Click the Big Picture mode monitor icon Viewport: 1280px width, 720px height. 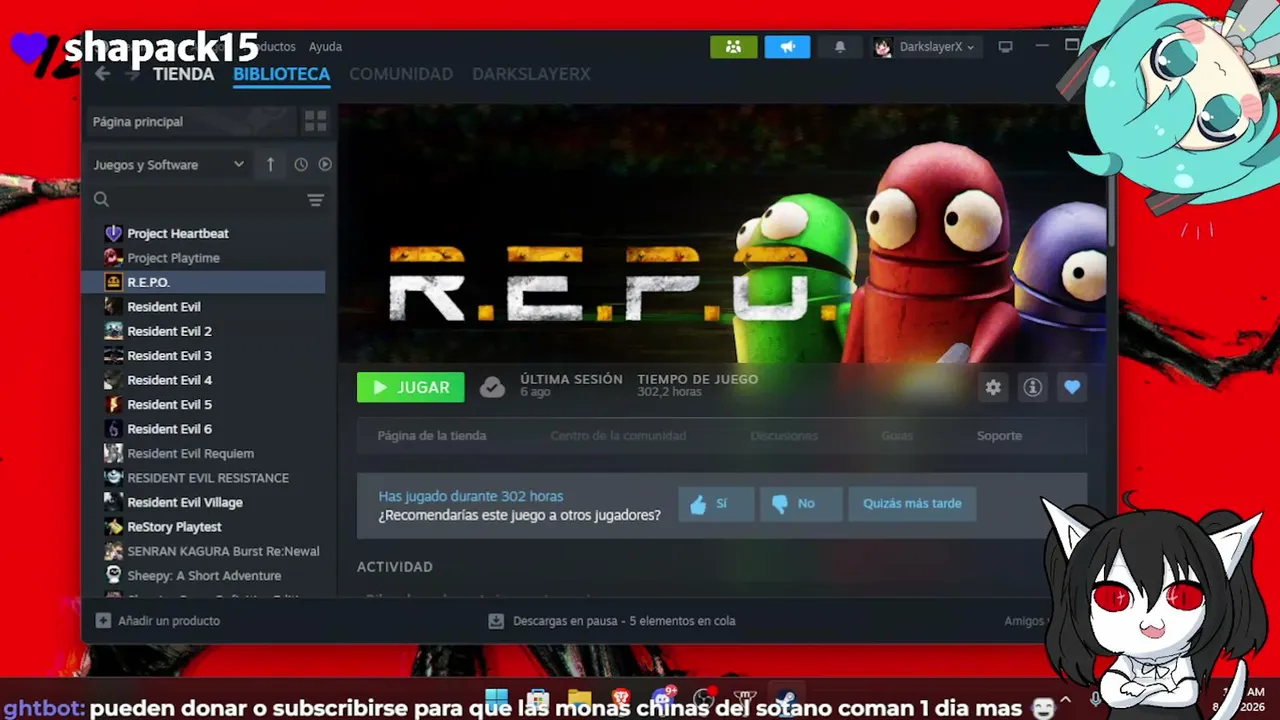[1006, 46]
